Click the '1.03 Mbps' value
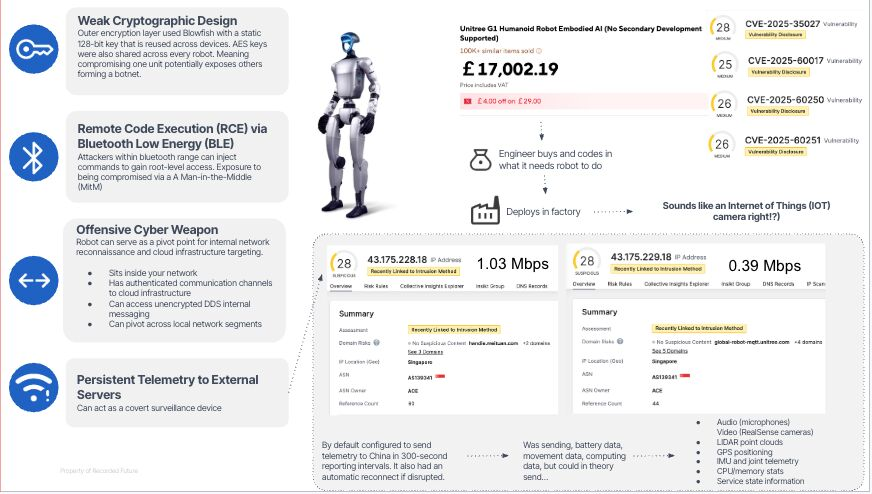The width and height of the screenshot is (872, 494). [x=513, y=264]
